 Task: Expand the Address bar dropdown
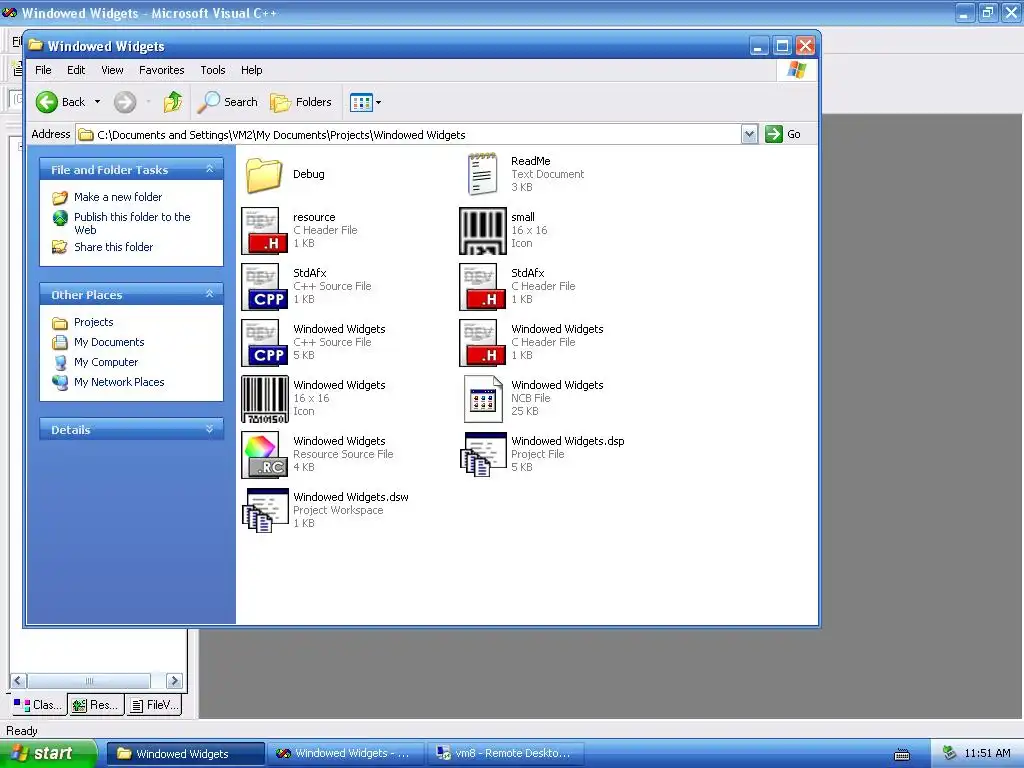point(749,134)
